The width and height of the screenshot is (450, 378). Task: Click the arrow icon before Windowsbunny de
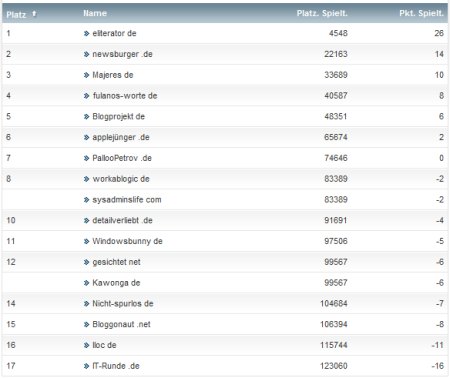tap(87, 241)
